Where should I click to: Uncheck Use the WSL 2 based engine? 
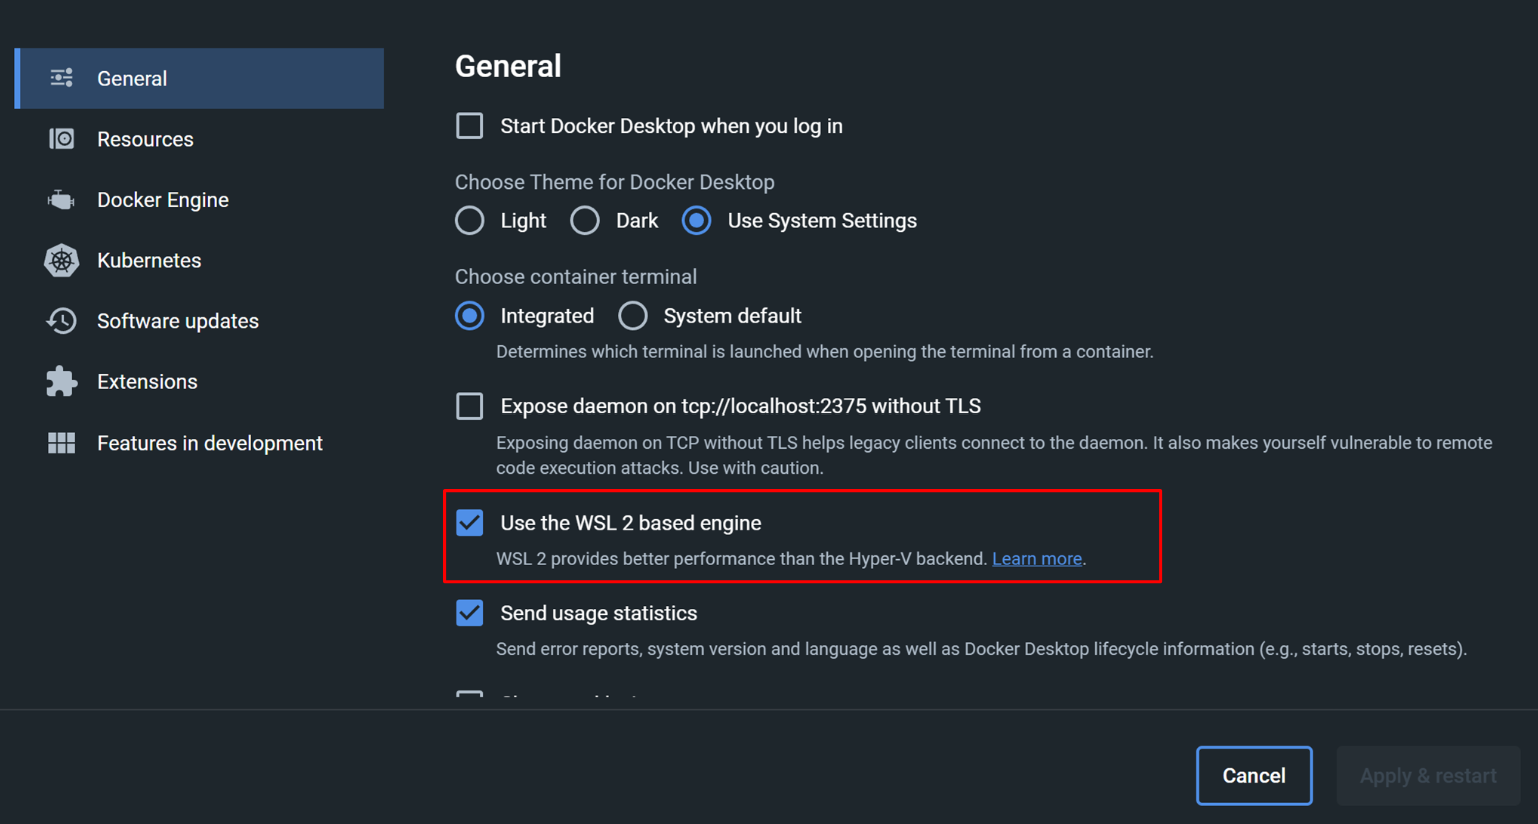[469, 523]
